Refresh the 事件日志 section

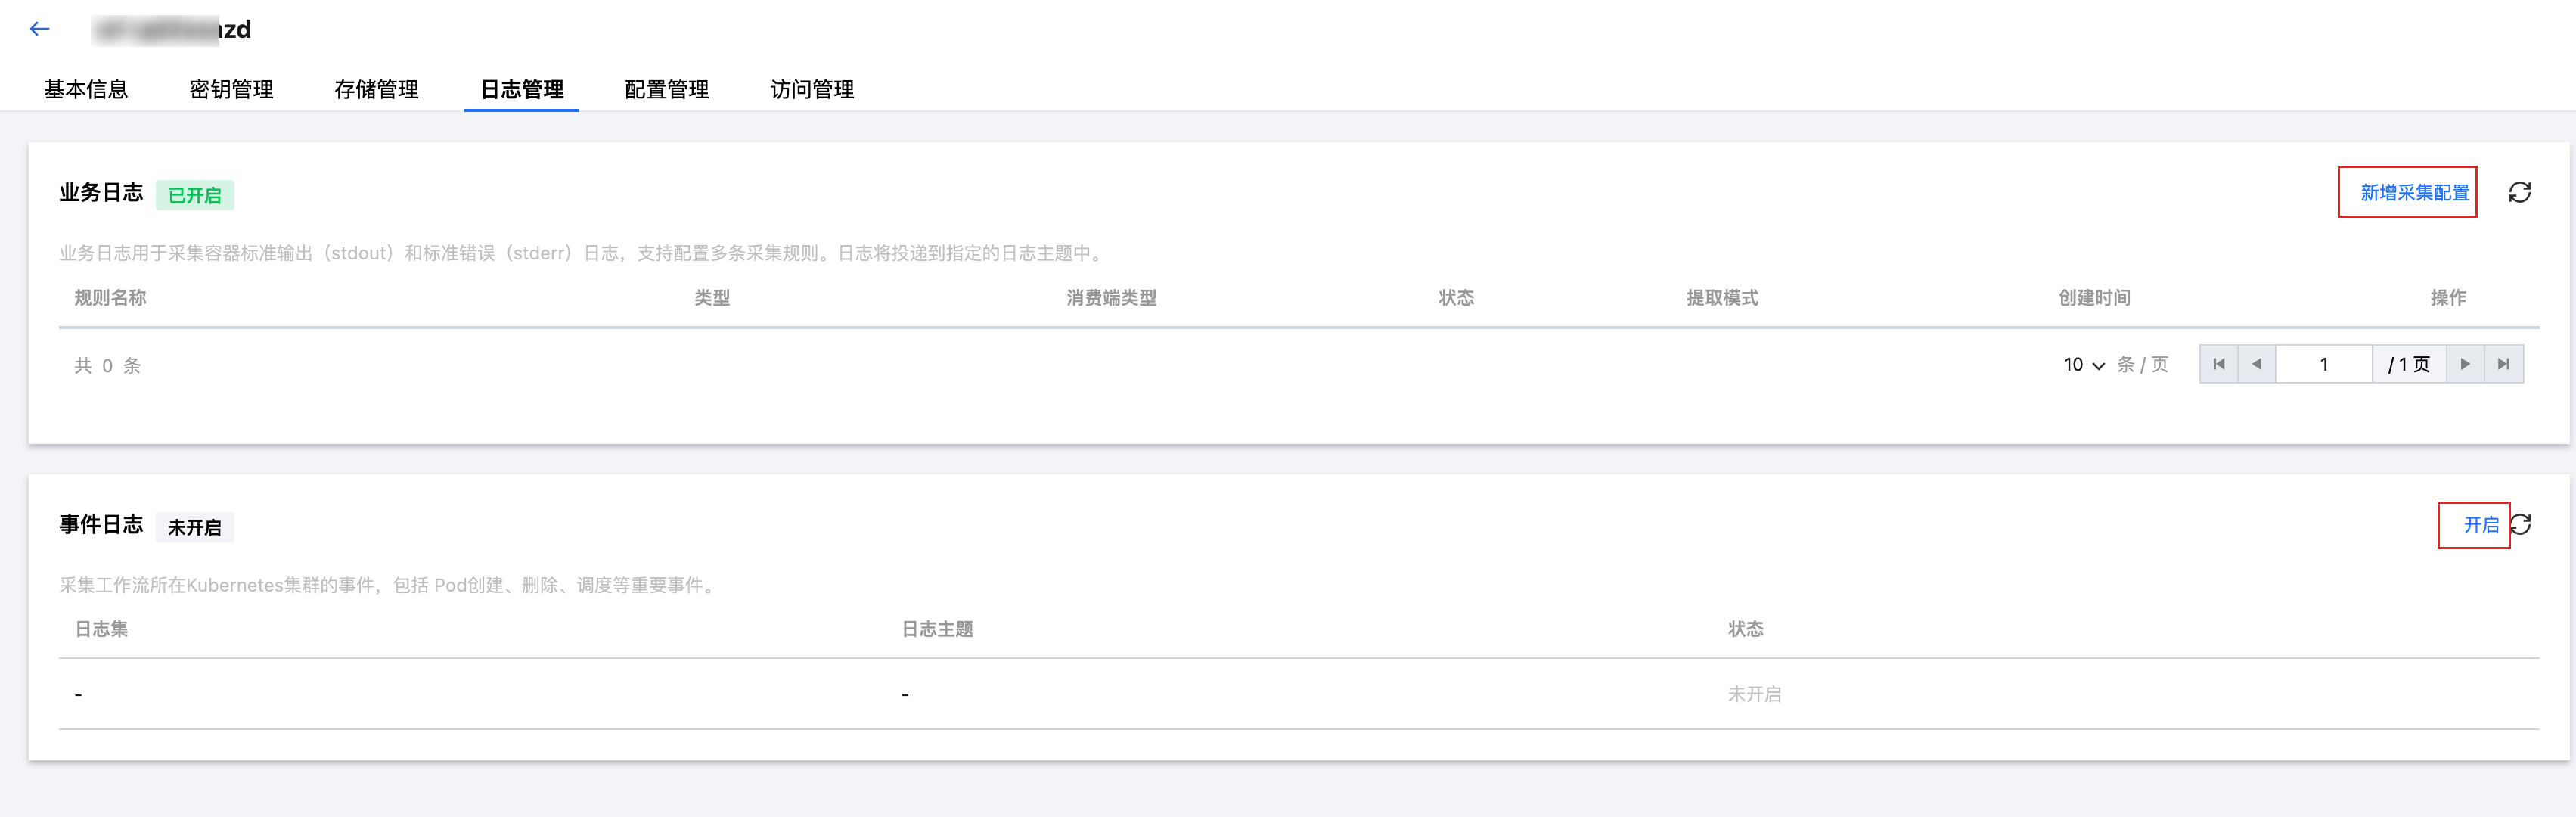2522,524
